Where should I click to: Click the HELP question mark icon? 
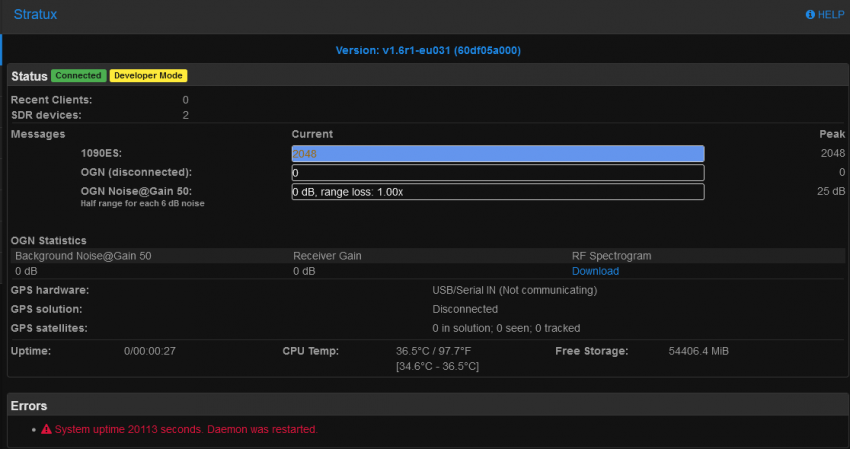tap(810, 15)
